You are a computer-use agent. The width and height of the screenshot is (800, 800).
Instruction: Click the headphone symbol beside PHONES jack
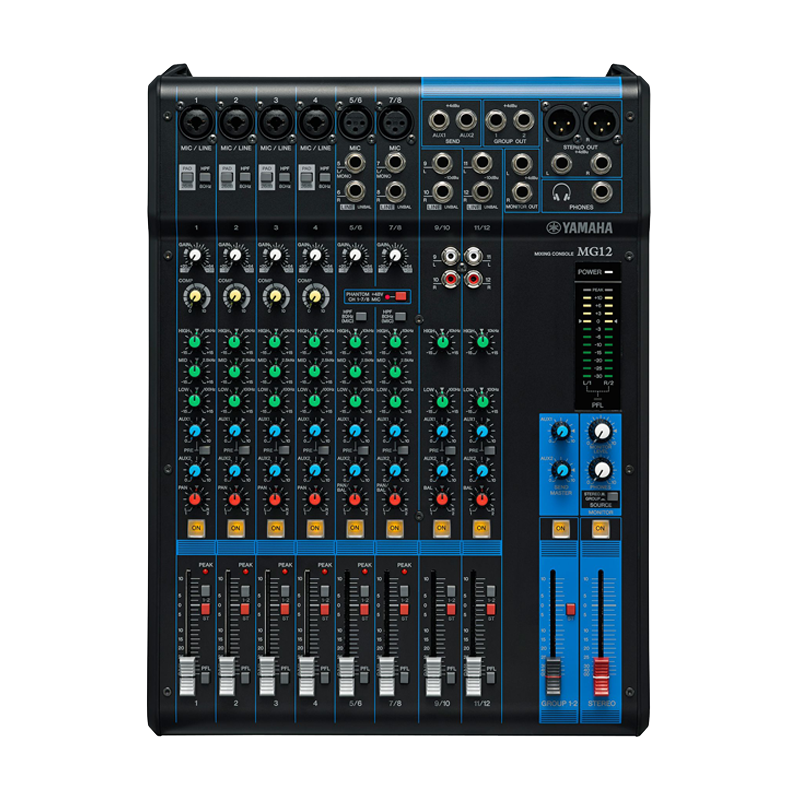[562, 192]
